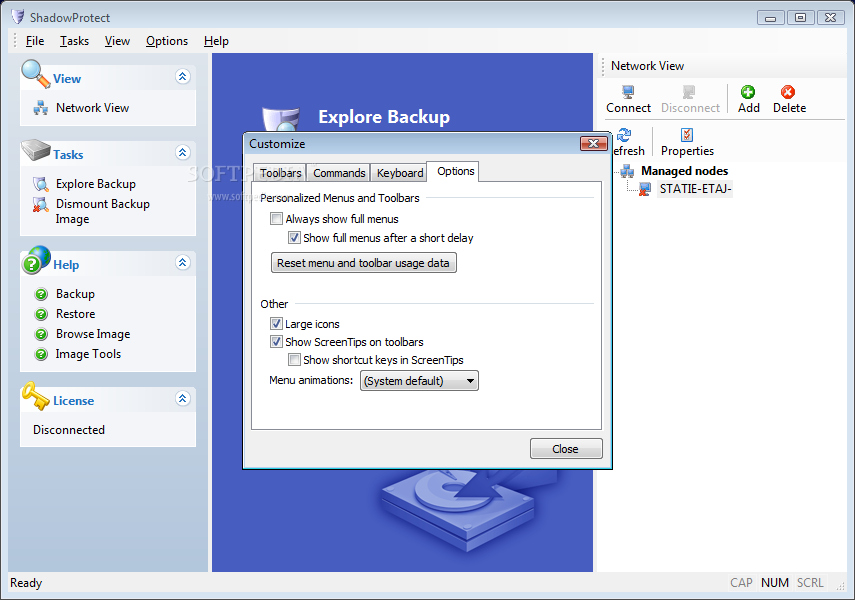Click the Close button in Customize dialog
The width and height of the screenshot is (855, 600).
click(566, 449)
